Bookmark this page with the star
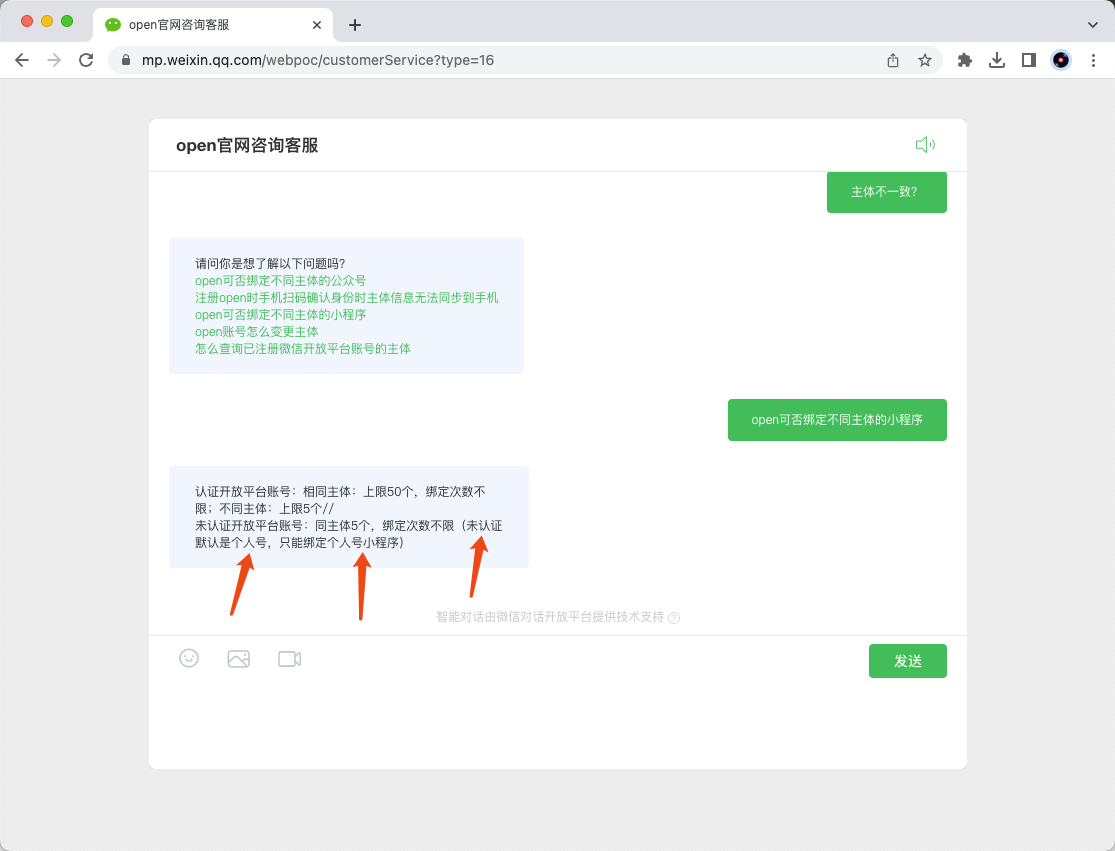The image size is (1115, 851). 924,60
